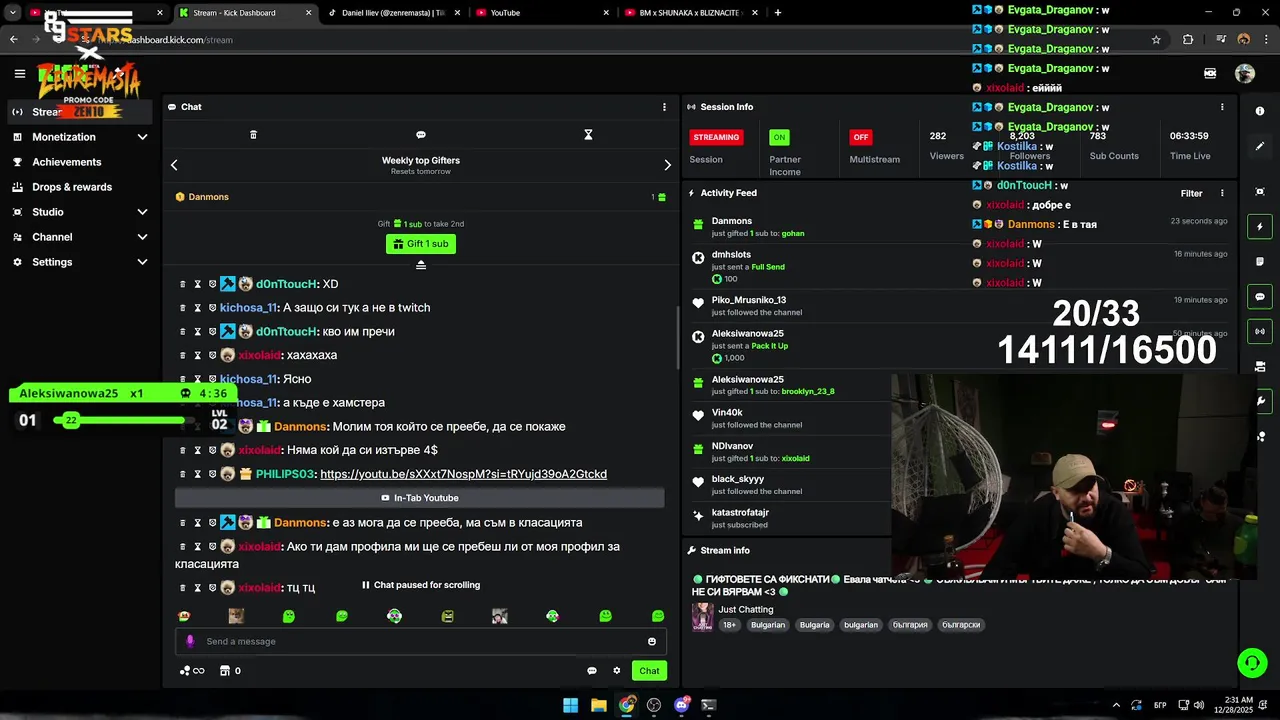Select the green smiley emote at row end
This screenshot has height=720, width=1280.
pyautogui.click(x=658, y=616)
